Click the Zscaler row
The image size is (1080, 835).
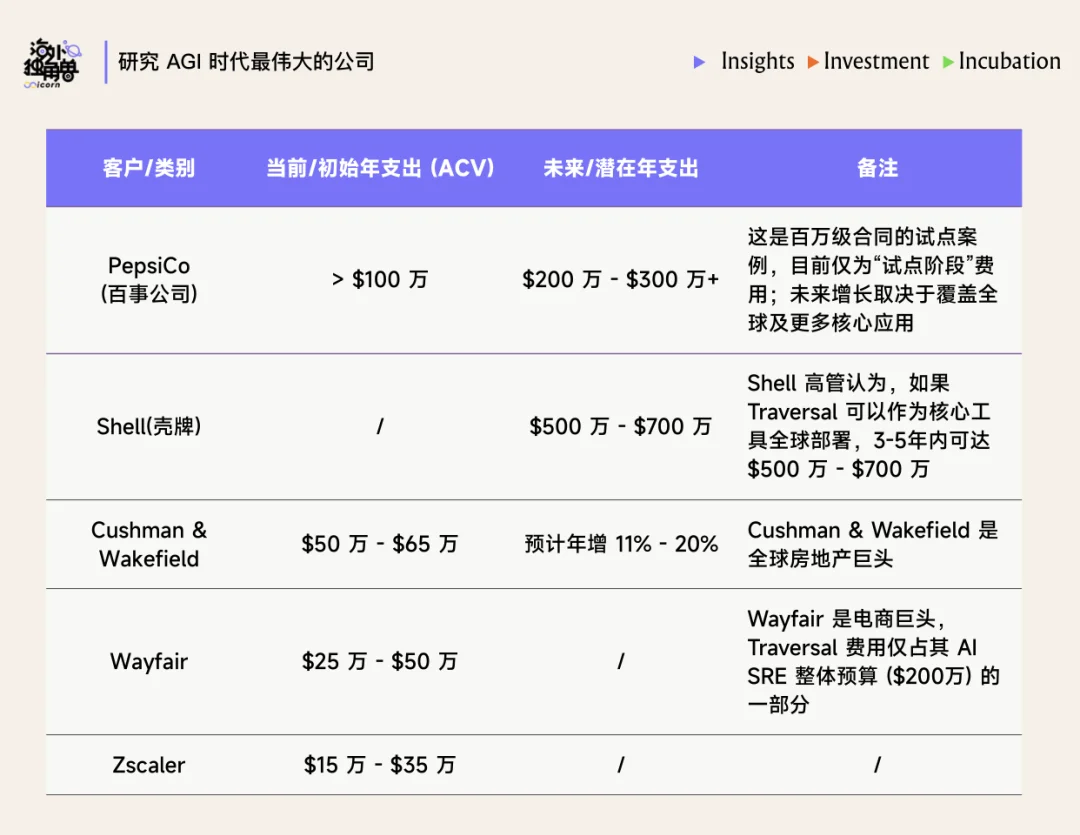click(x=148, y=765)
